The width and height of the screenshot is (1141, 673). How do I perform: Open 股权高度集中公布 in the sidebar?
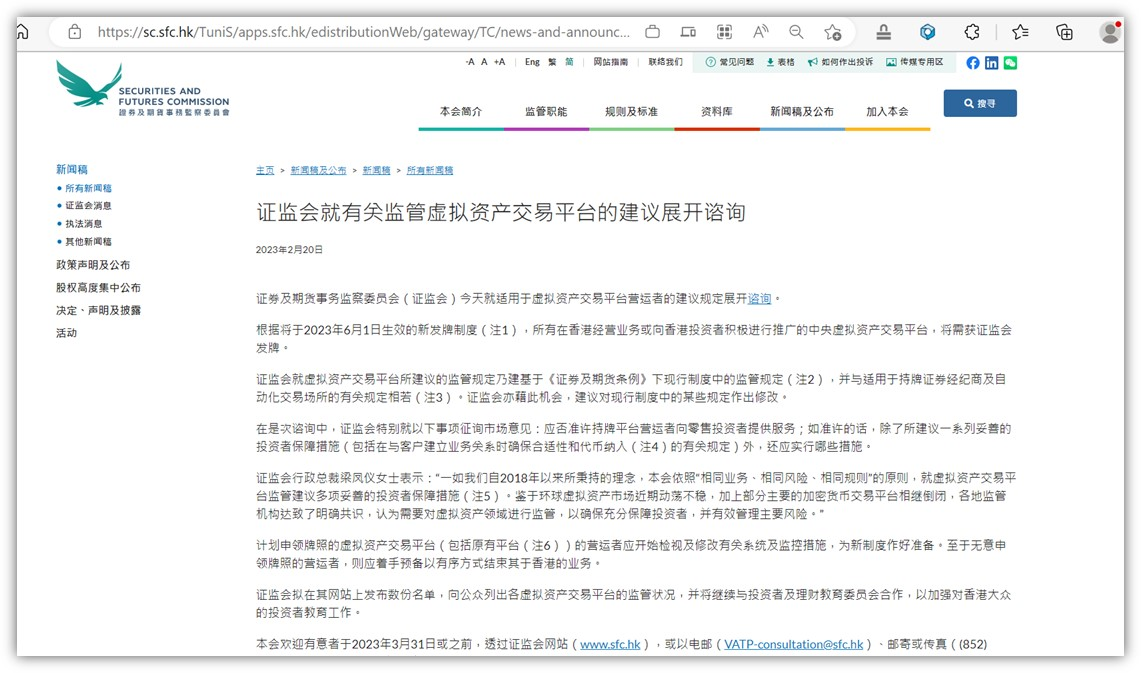coord(98,287)
